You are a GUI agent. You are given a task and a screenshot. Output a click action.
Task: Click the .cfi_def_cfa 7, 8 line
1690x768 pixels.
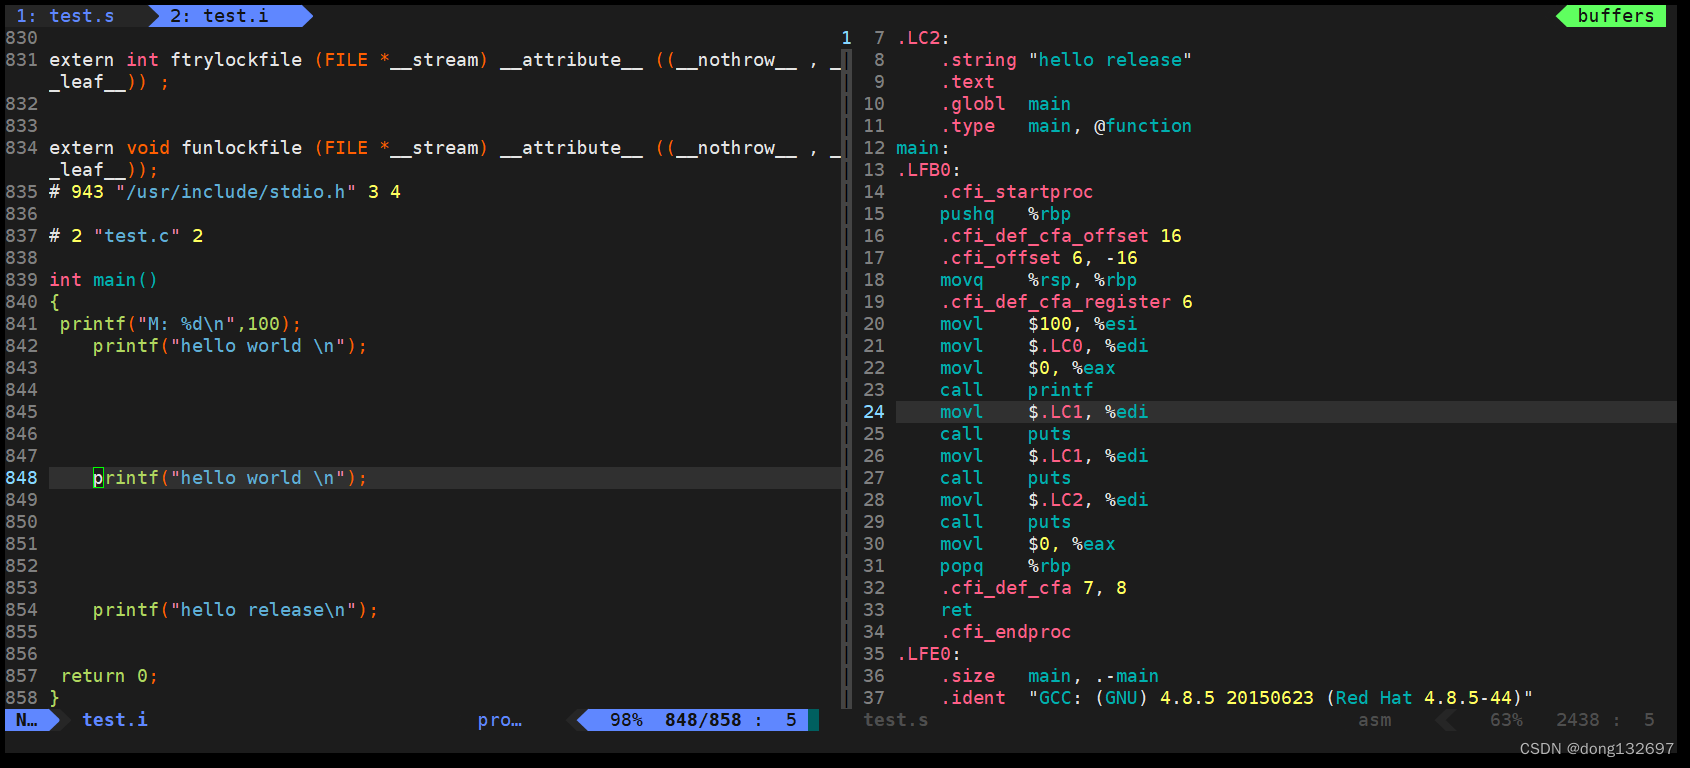point(1033,588)
